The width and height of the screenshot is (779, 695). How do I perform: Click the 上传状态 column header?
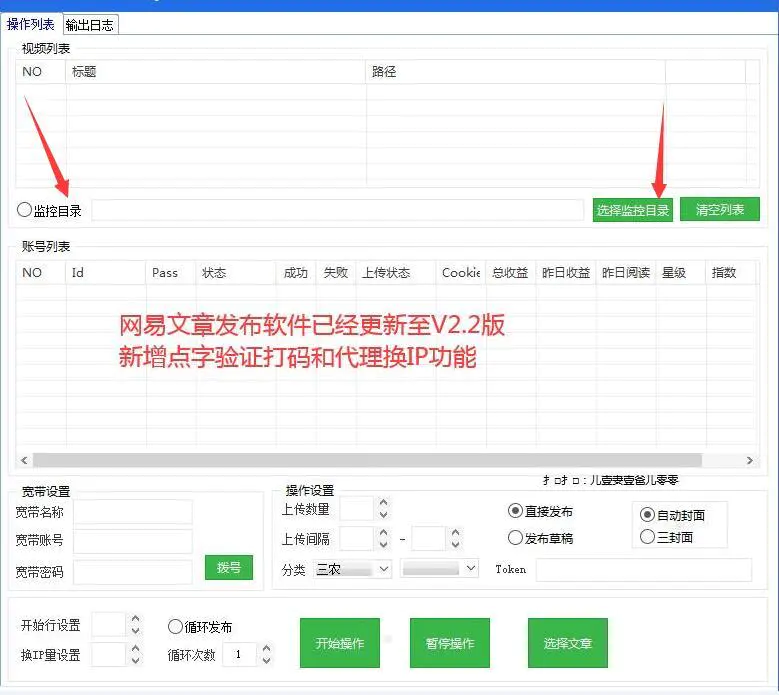click(x=396, y=273)
